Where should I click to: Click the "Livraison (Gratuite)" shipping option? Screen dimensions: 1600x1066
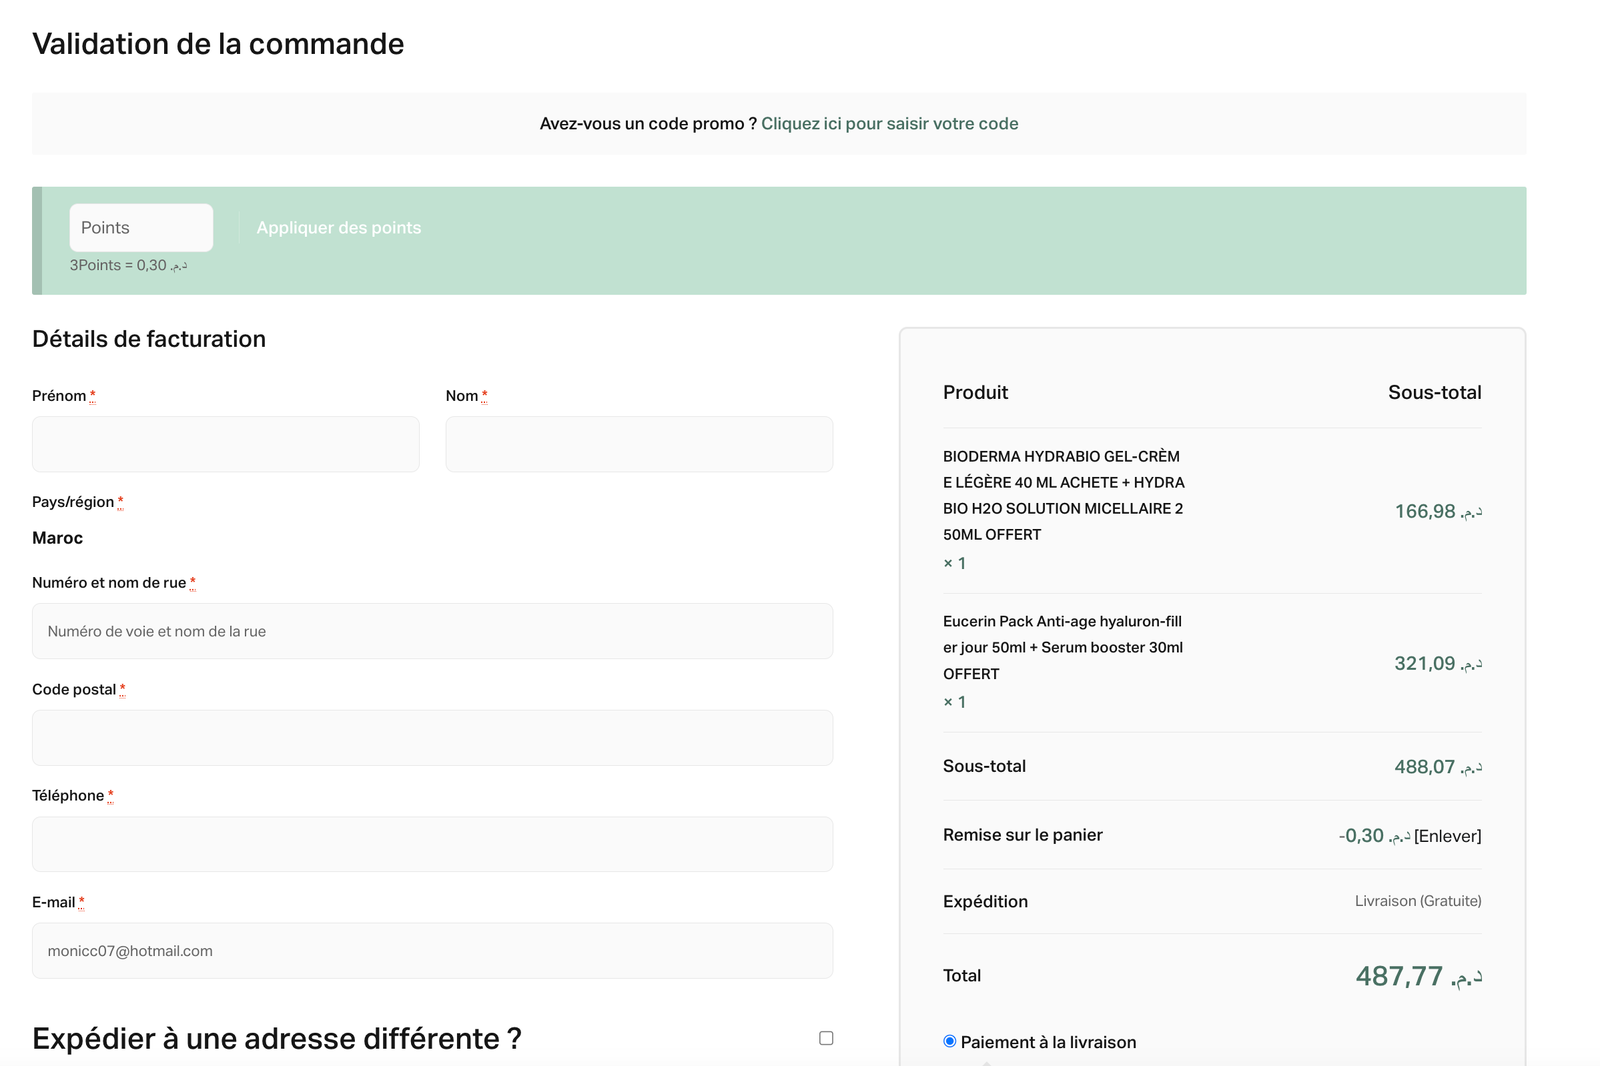point(1417,901)
